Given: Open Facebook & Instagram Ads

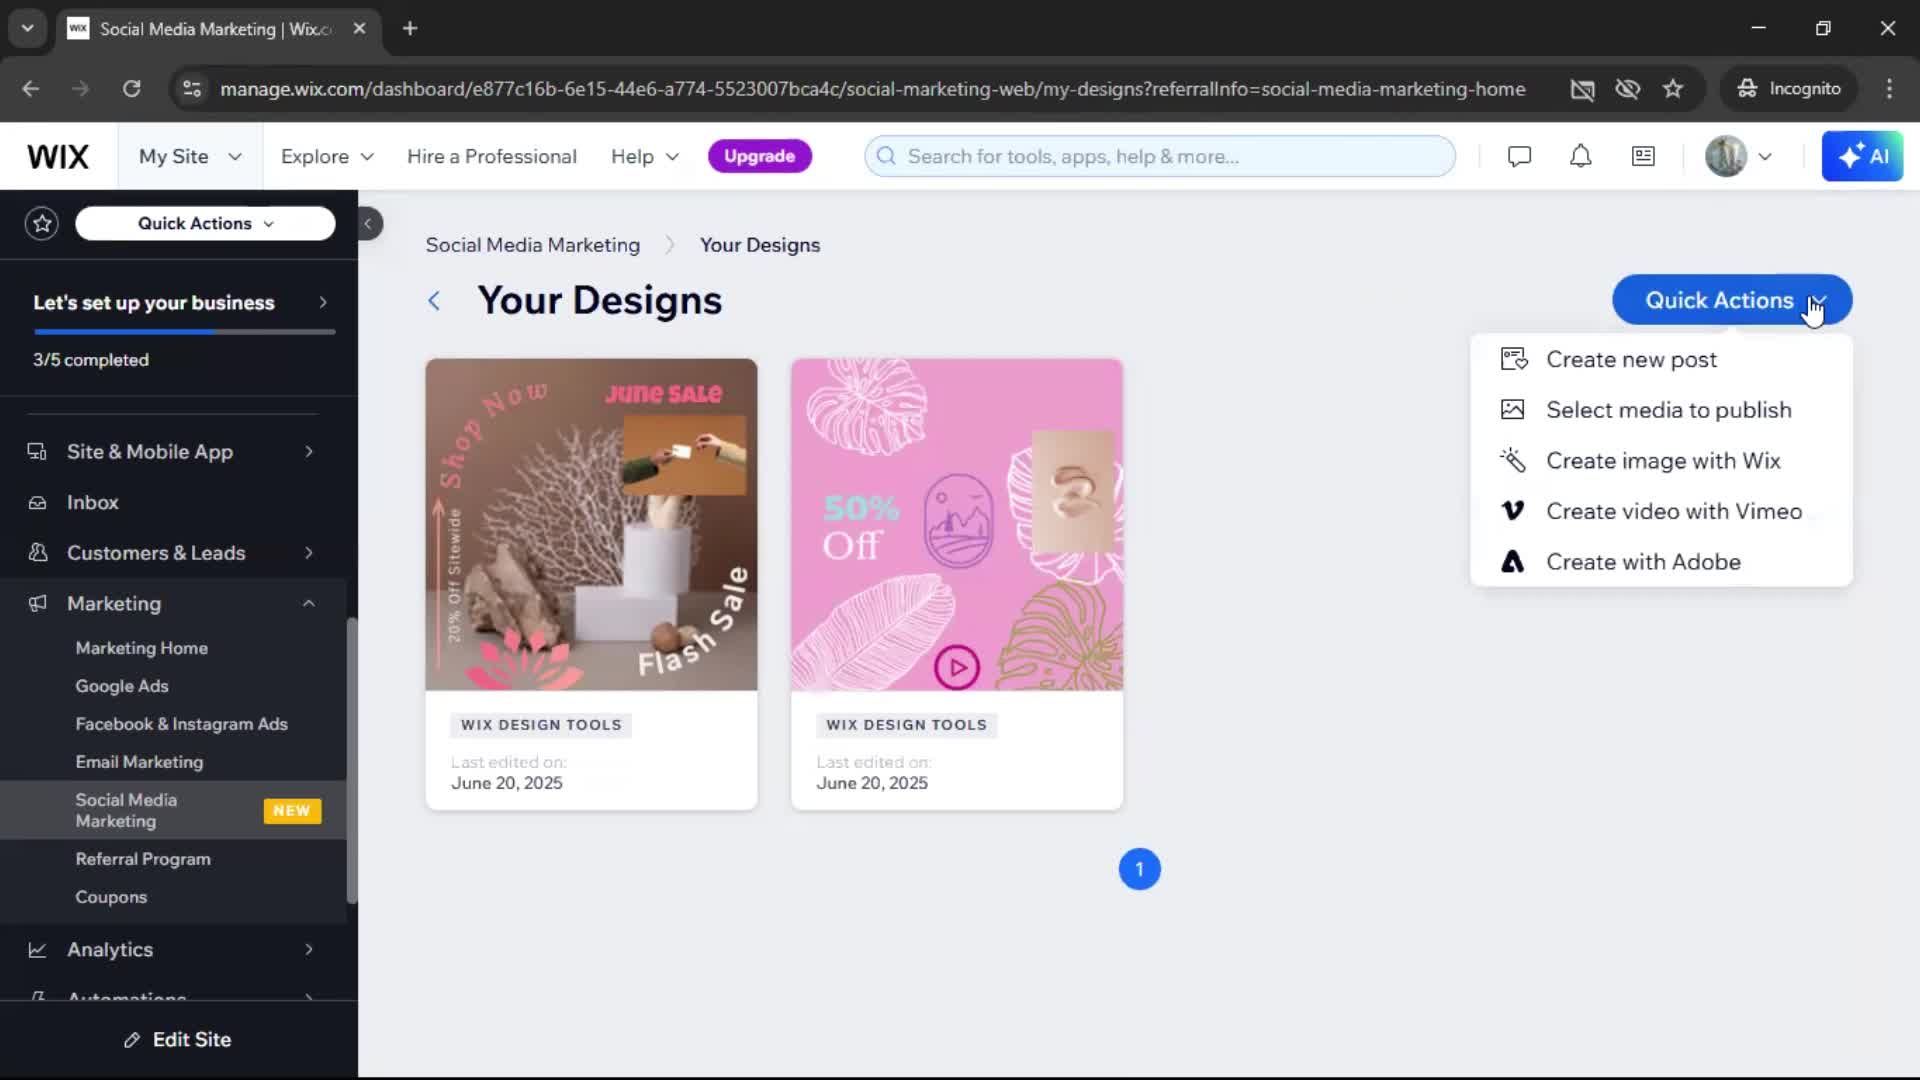Looking at the screenshot, I should click(181, 724).
